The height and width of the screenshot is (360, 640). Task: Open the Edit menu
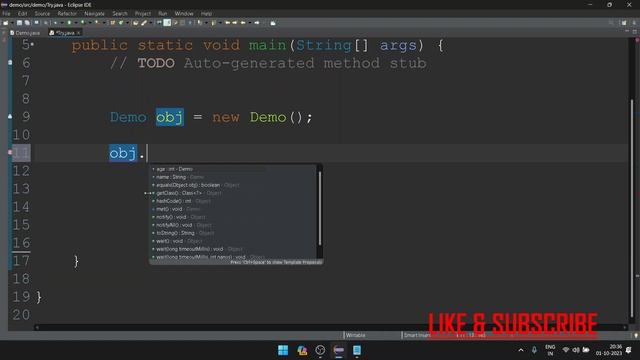tap(22, 13)
